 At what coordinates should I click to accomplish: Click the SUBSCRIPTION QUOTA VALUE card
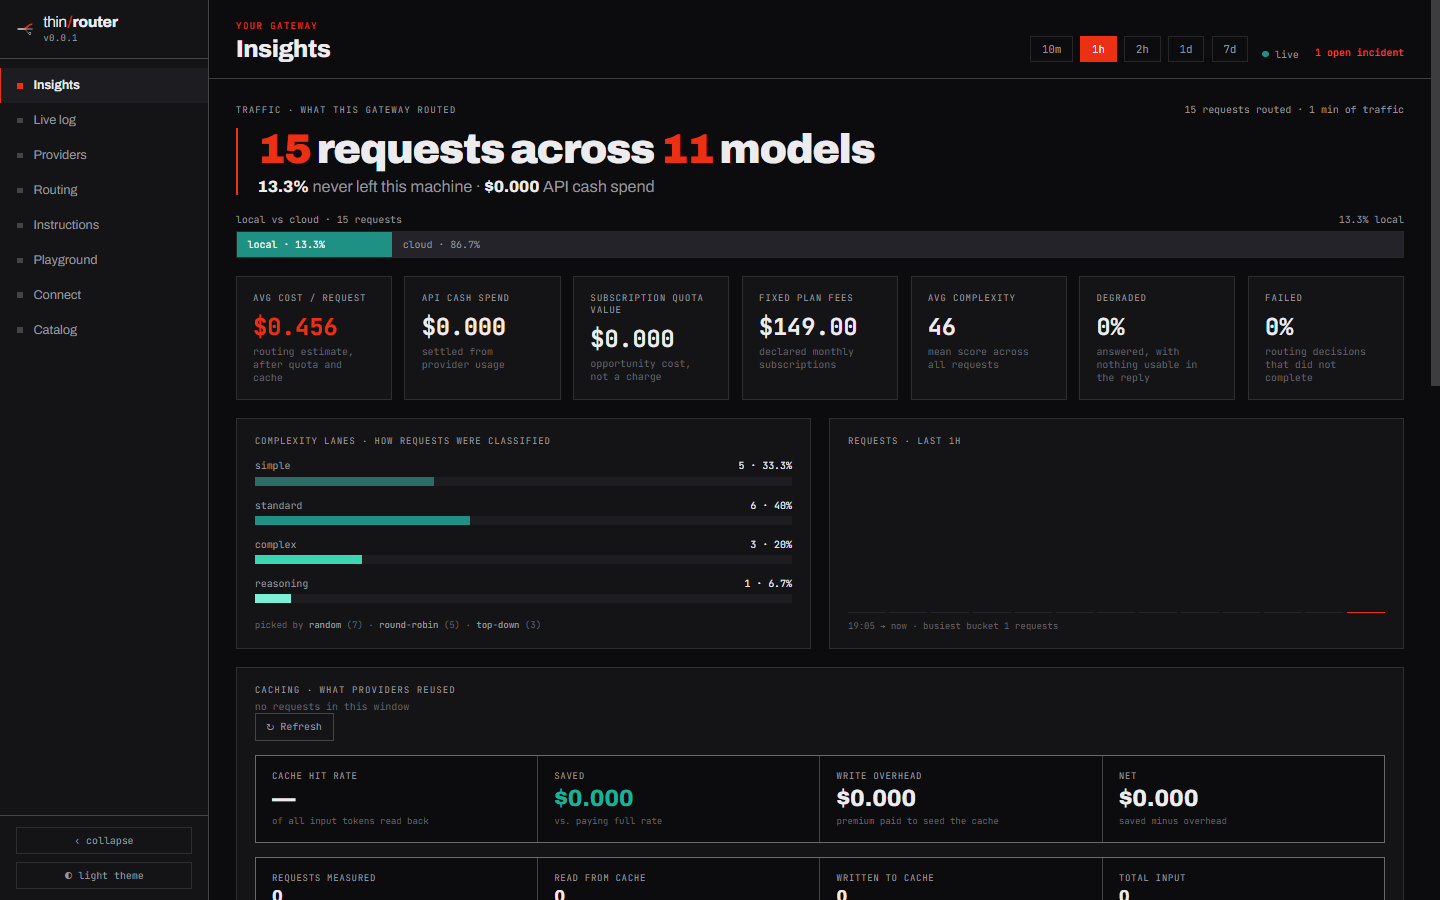point(651,338)
